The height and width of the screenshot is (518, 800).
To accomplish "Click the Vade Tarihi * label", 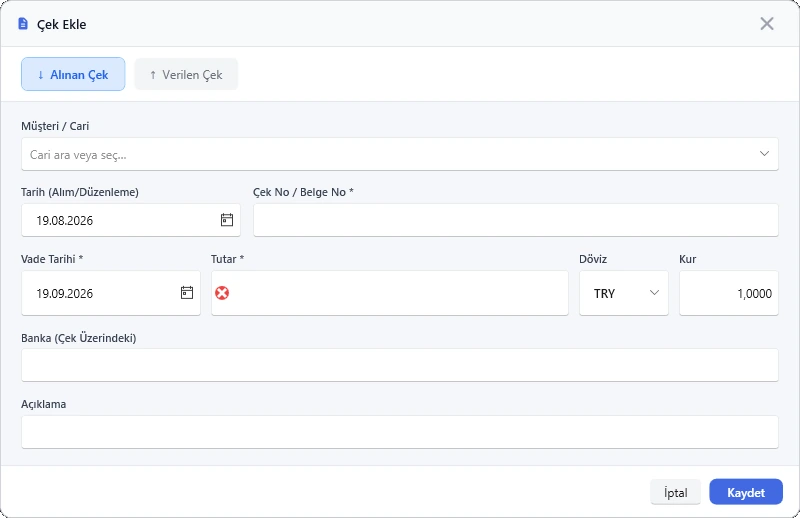I will (52, 259).
